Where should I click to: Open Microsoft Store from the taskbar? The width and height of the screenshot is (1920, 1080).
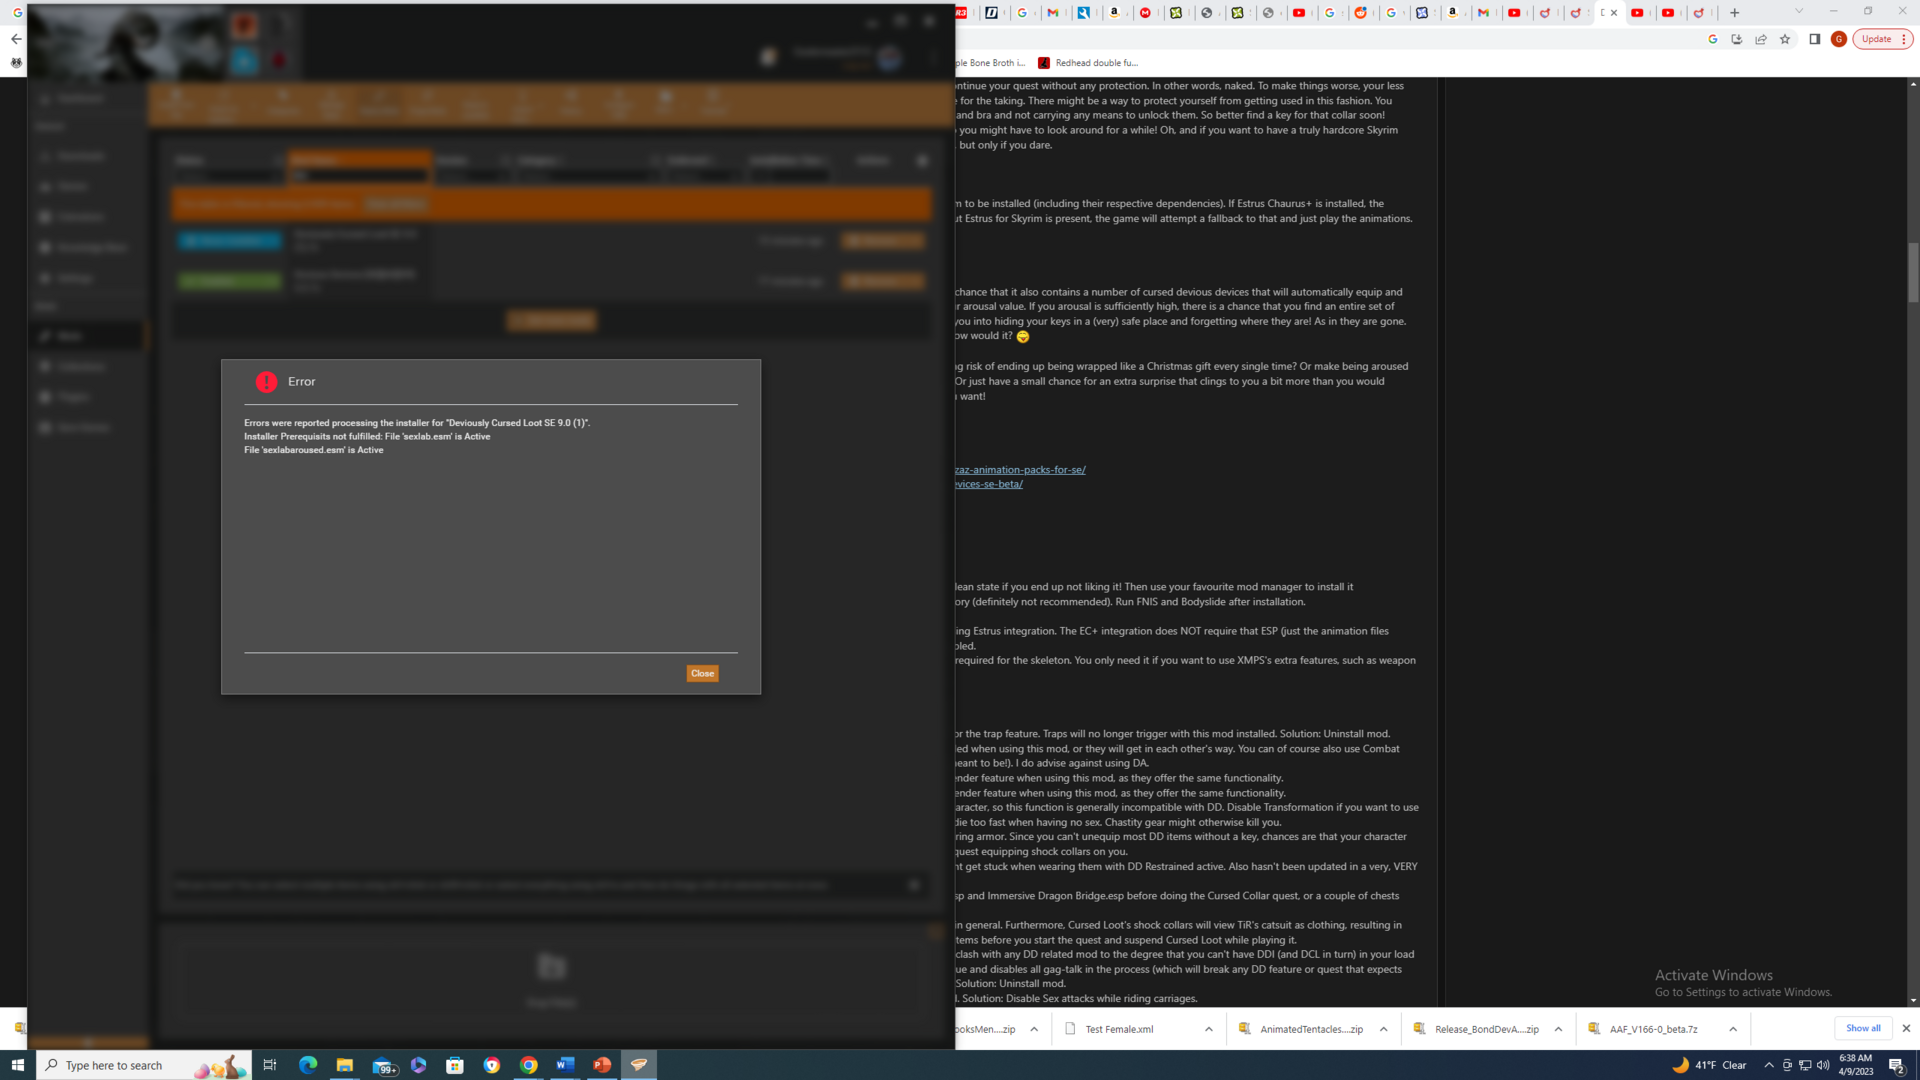point(455,1065)
